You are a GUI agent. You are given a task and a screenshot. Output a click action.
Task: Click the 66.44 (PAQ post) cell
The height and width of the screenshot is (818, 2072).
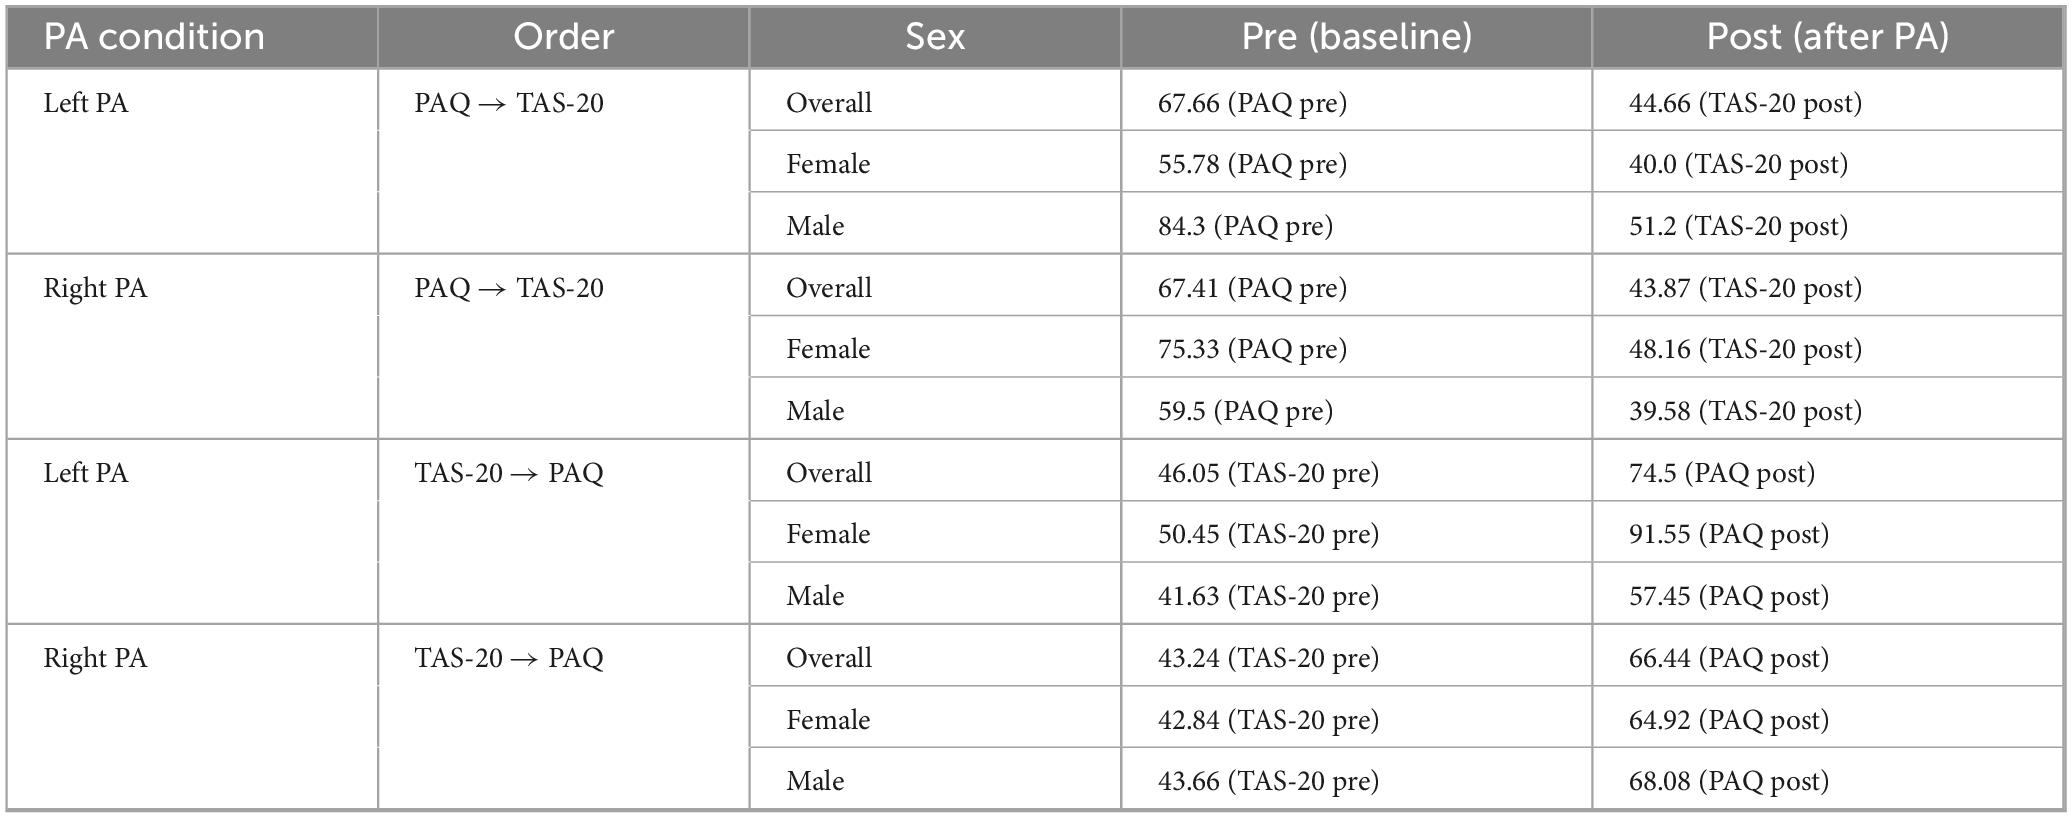pyautogui.click(x=1728, y=658)
